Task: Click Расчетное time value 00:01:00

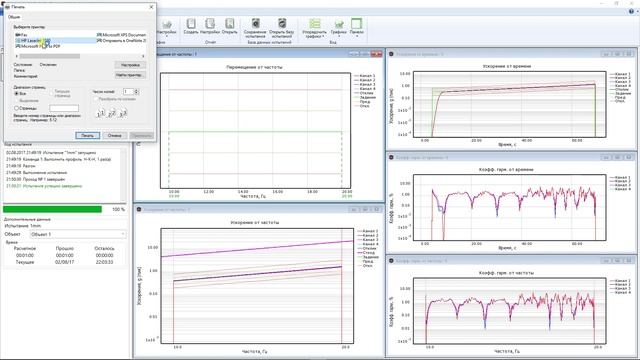Action: [25, 256]
